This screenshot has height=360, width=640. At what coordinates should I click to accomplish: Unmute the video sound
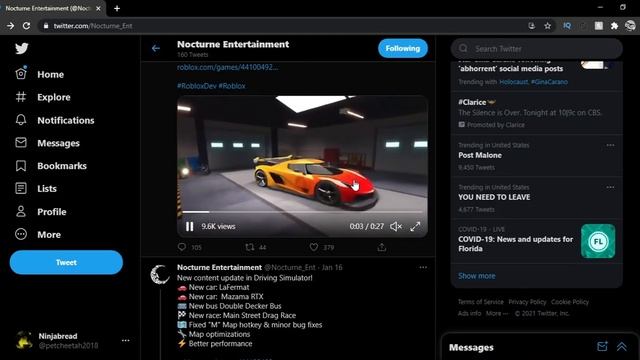396,227
